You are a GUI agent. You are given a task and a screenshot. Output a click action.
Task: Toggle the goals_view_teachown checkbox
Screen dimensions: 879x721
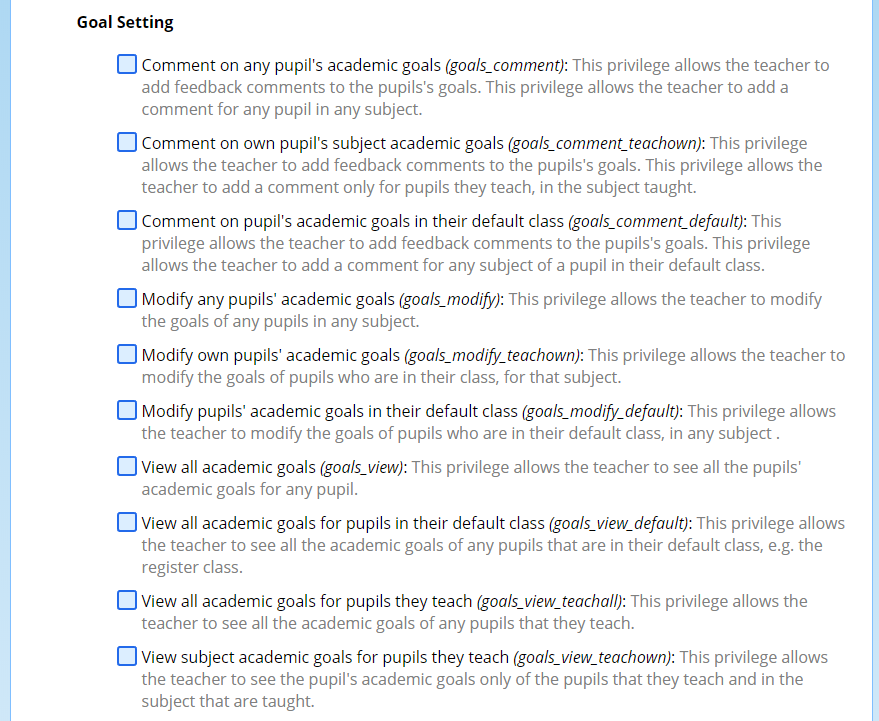127,656
